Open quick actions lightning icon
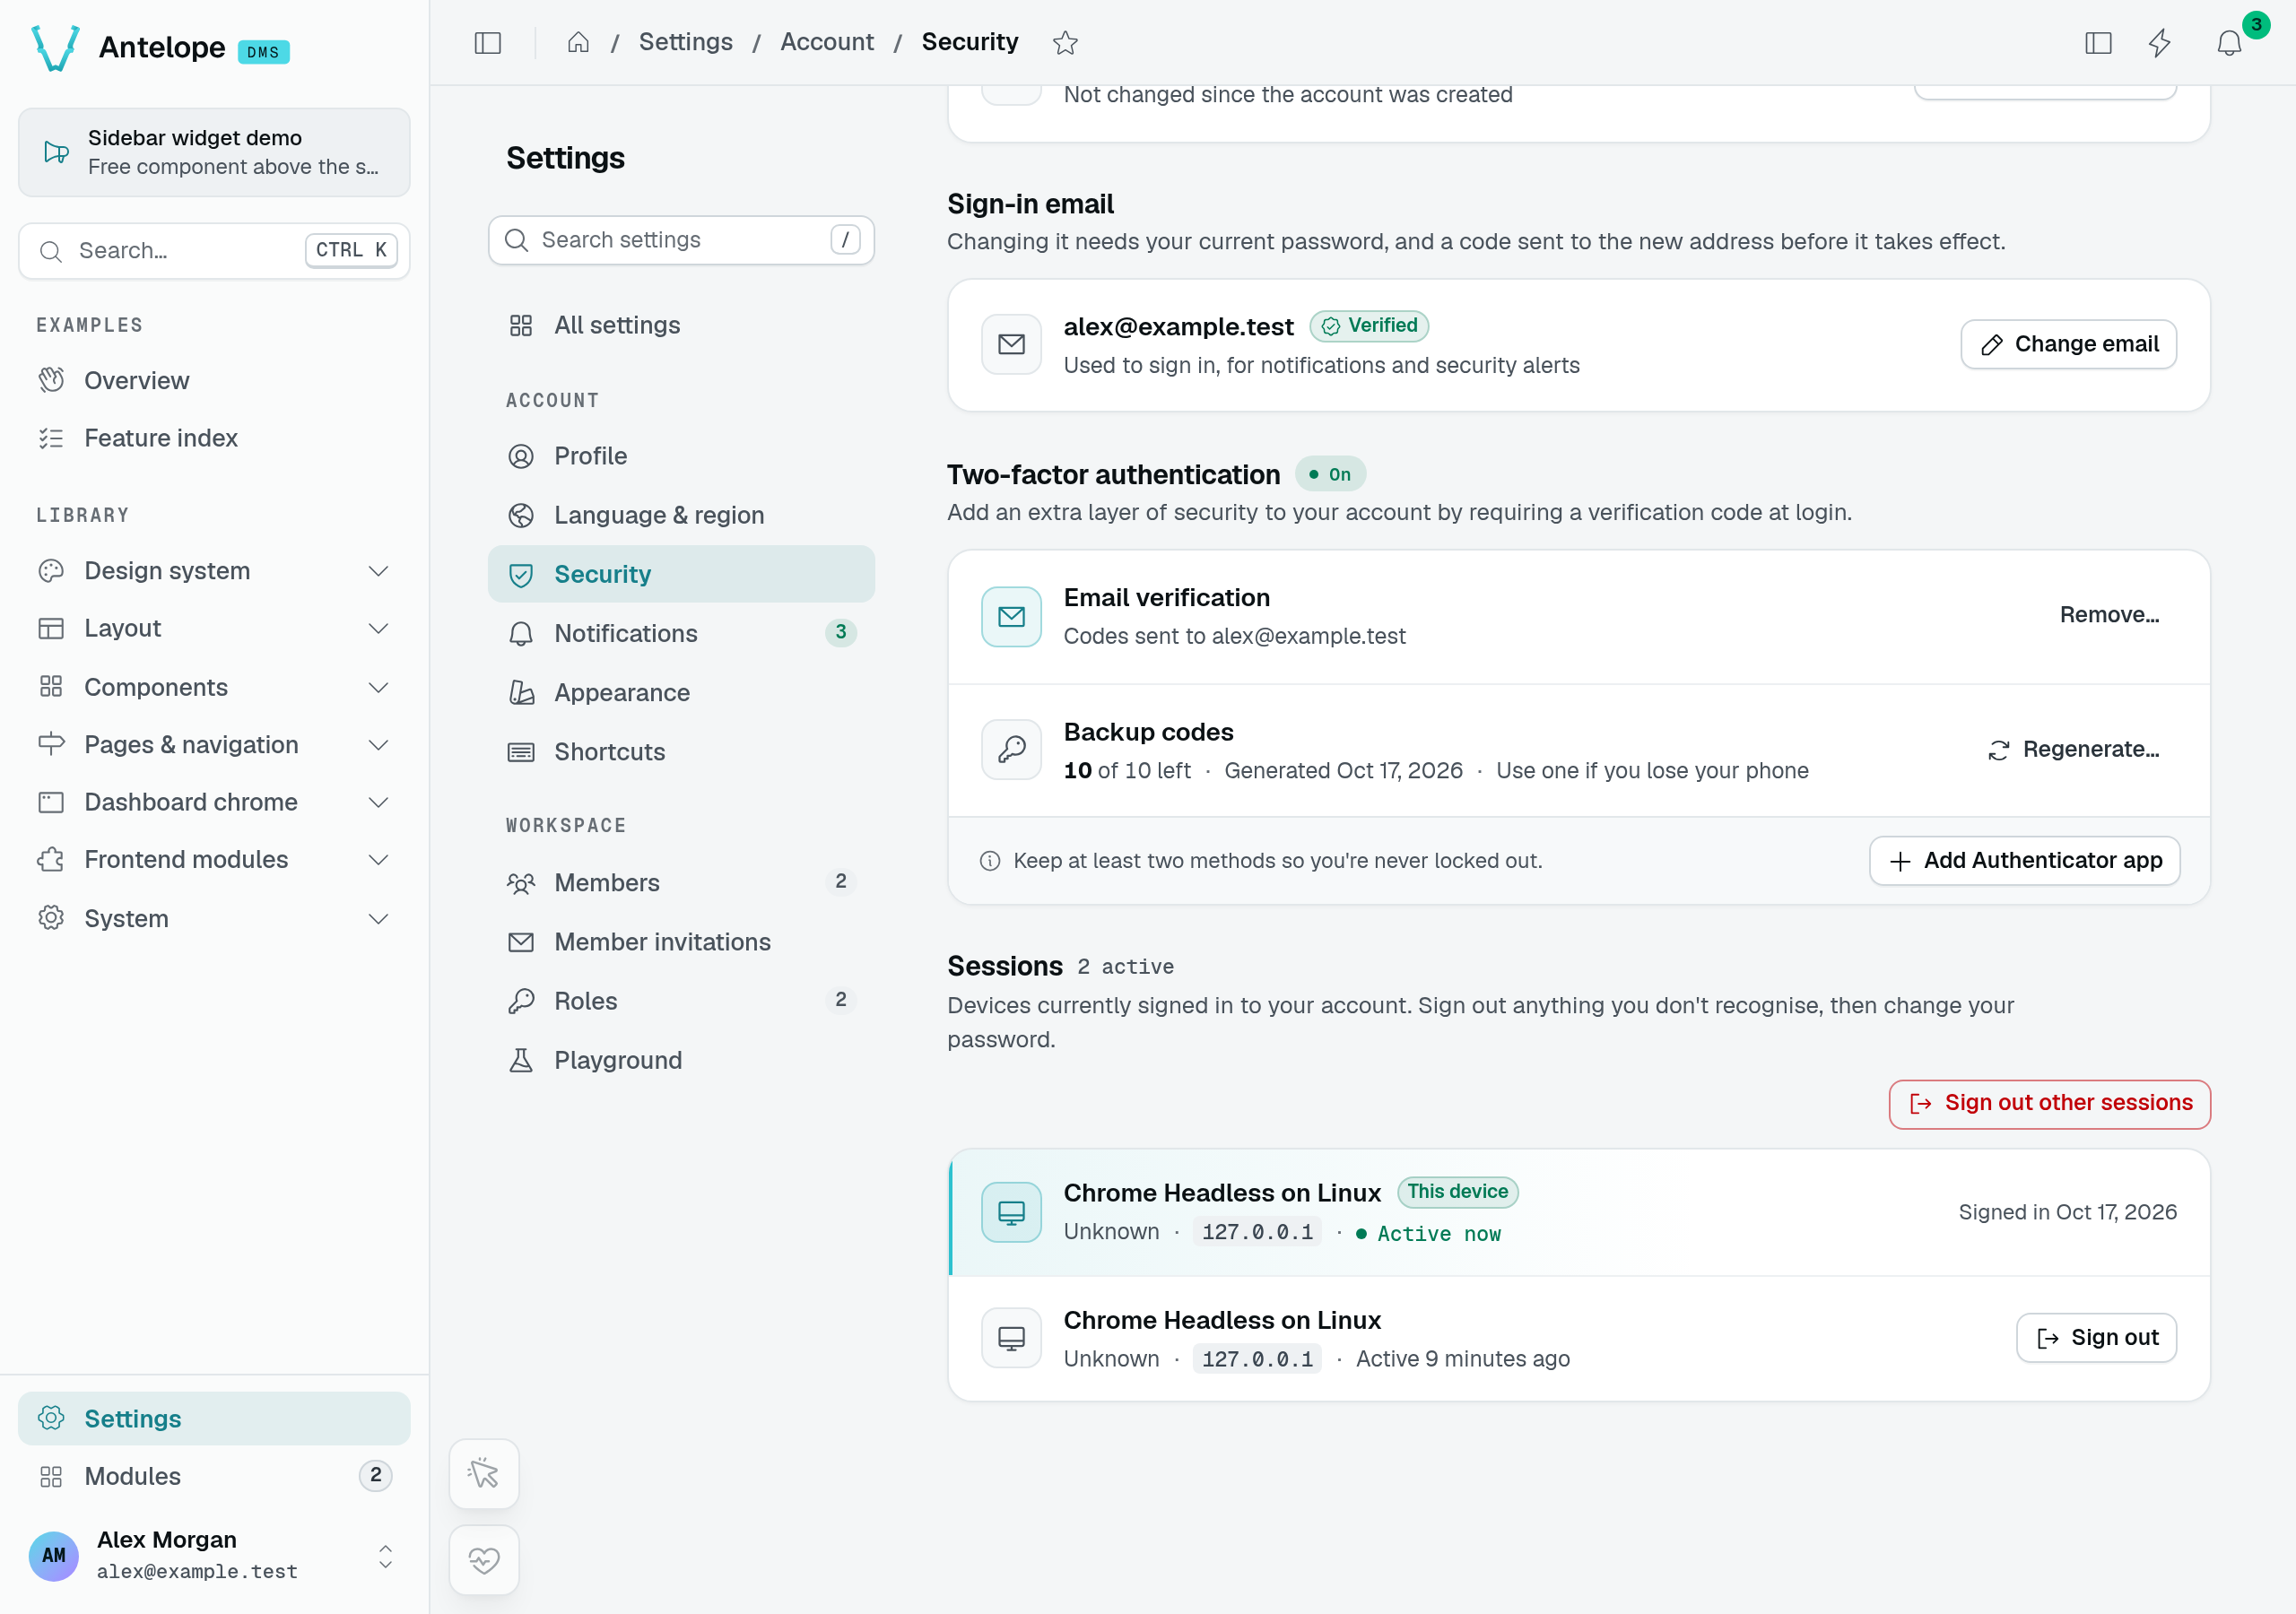The width and height of the screenshot is (2296, 1614). (x=2160, y=42)
